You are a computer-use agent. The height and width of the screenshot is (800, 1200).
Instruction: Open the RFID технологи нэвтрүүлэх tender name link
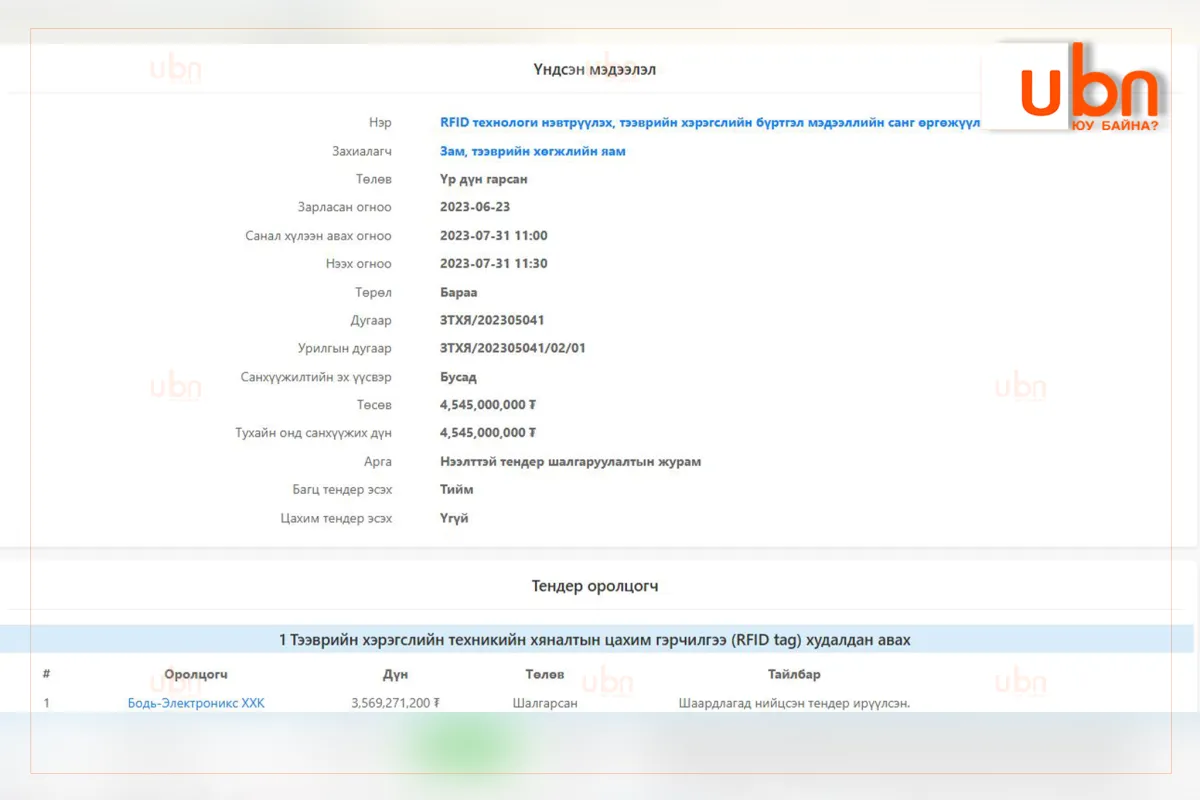pyautogui.click(x=711, y=123)
